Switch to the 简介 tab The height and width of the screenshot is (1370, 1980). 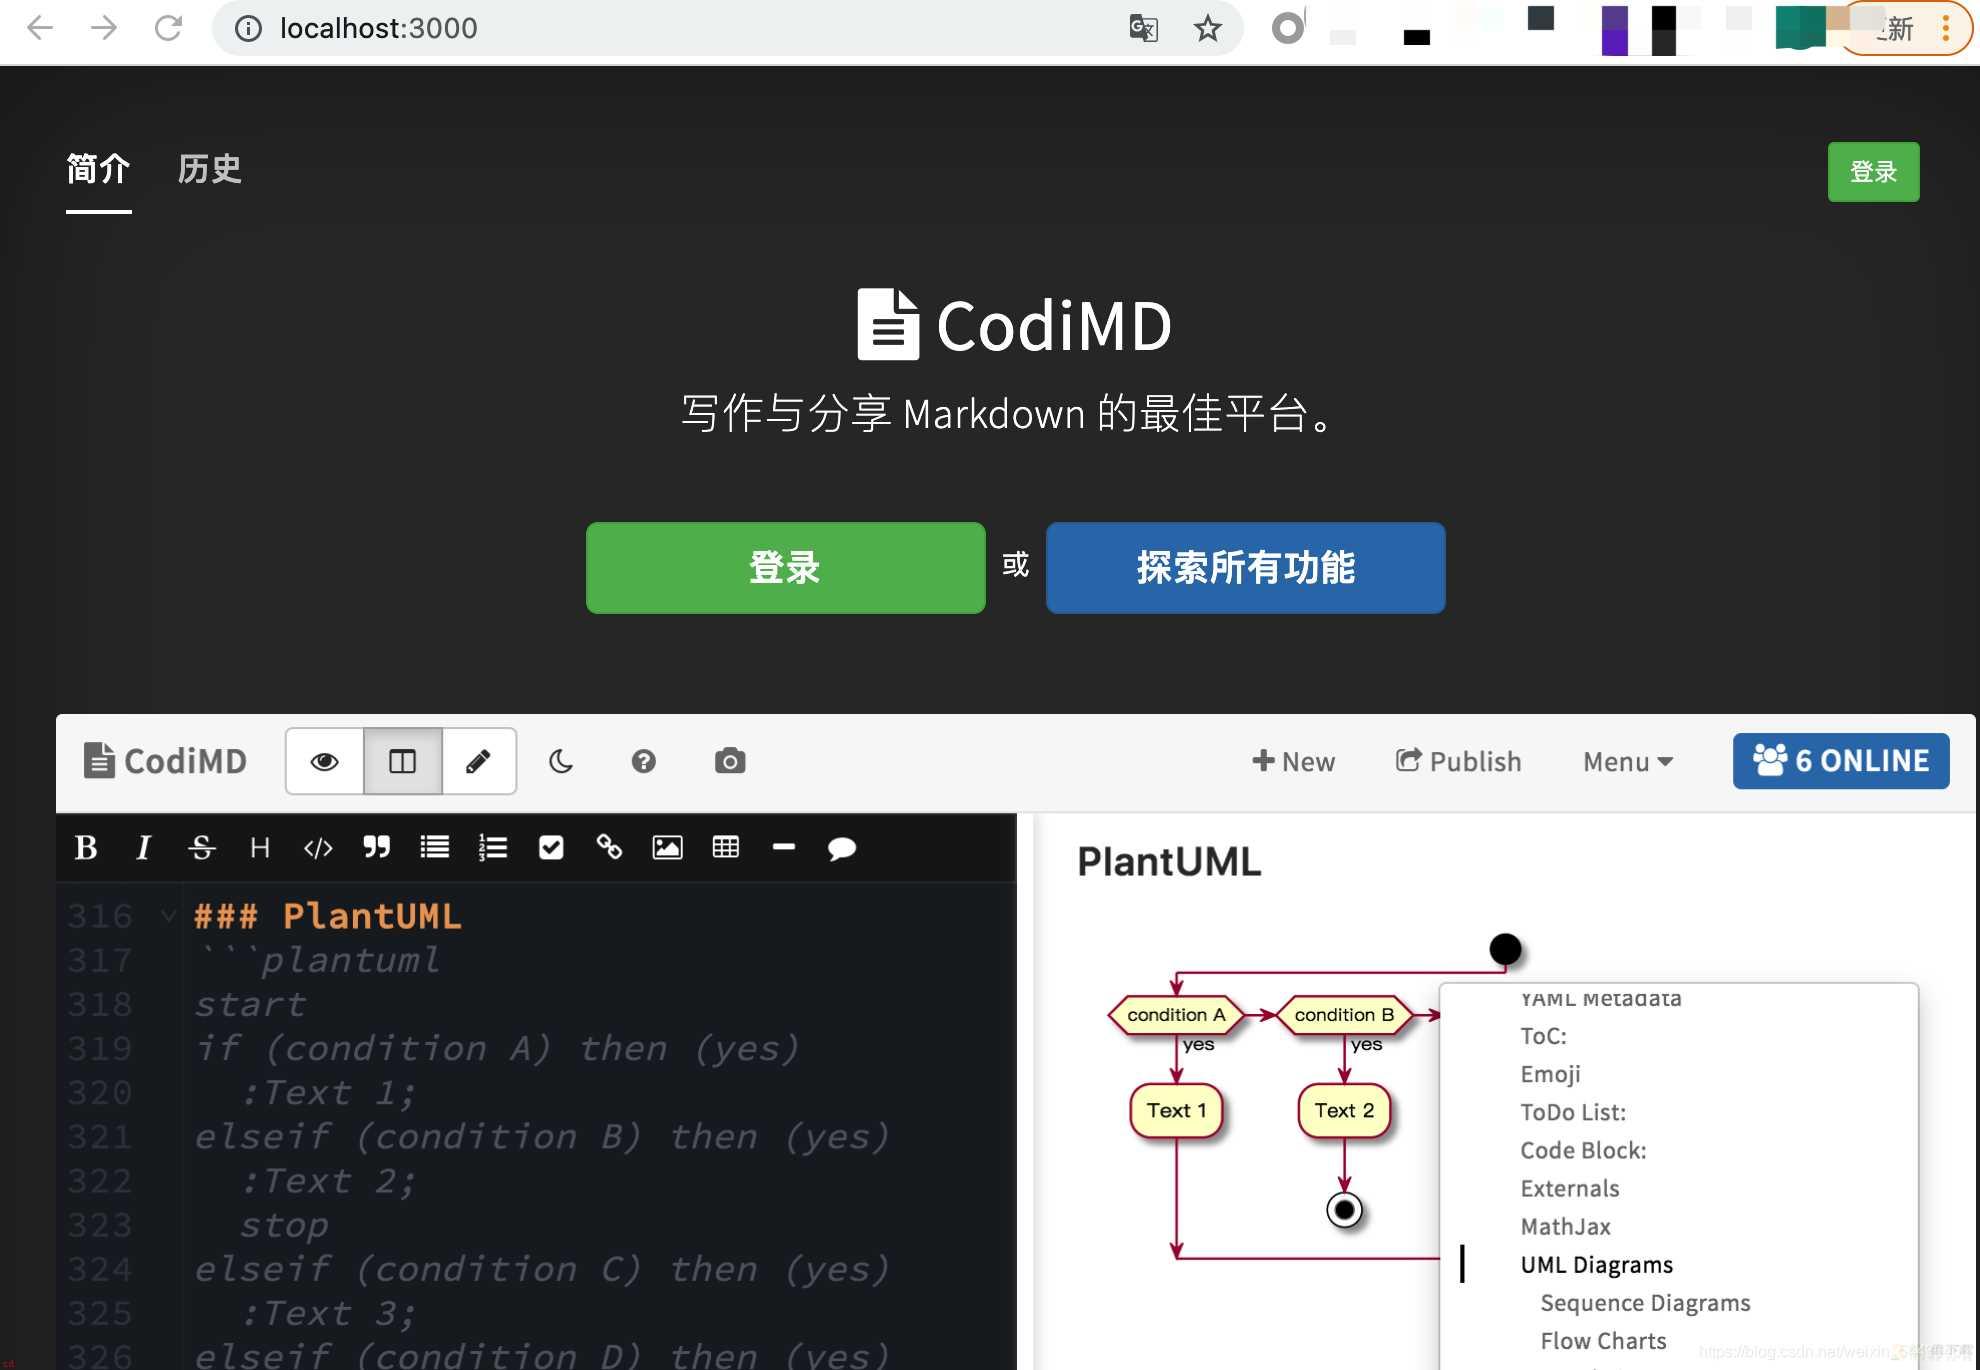click(98, 169)
